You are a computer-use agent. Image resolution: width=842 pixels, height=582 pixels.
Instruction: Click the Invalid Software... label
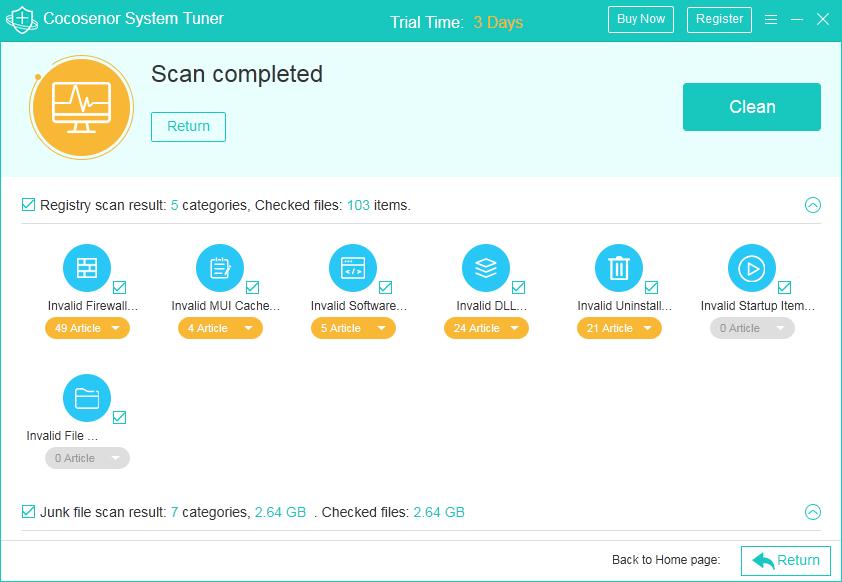click(359, 305)
